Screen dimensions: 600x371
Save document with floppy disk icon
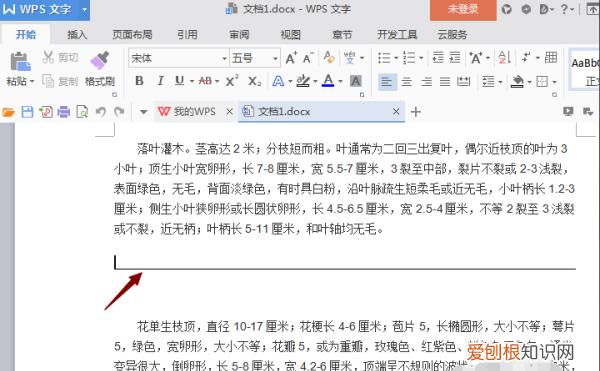[x=27, y=112]
